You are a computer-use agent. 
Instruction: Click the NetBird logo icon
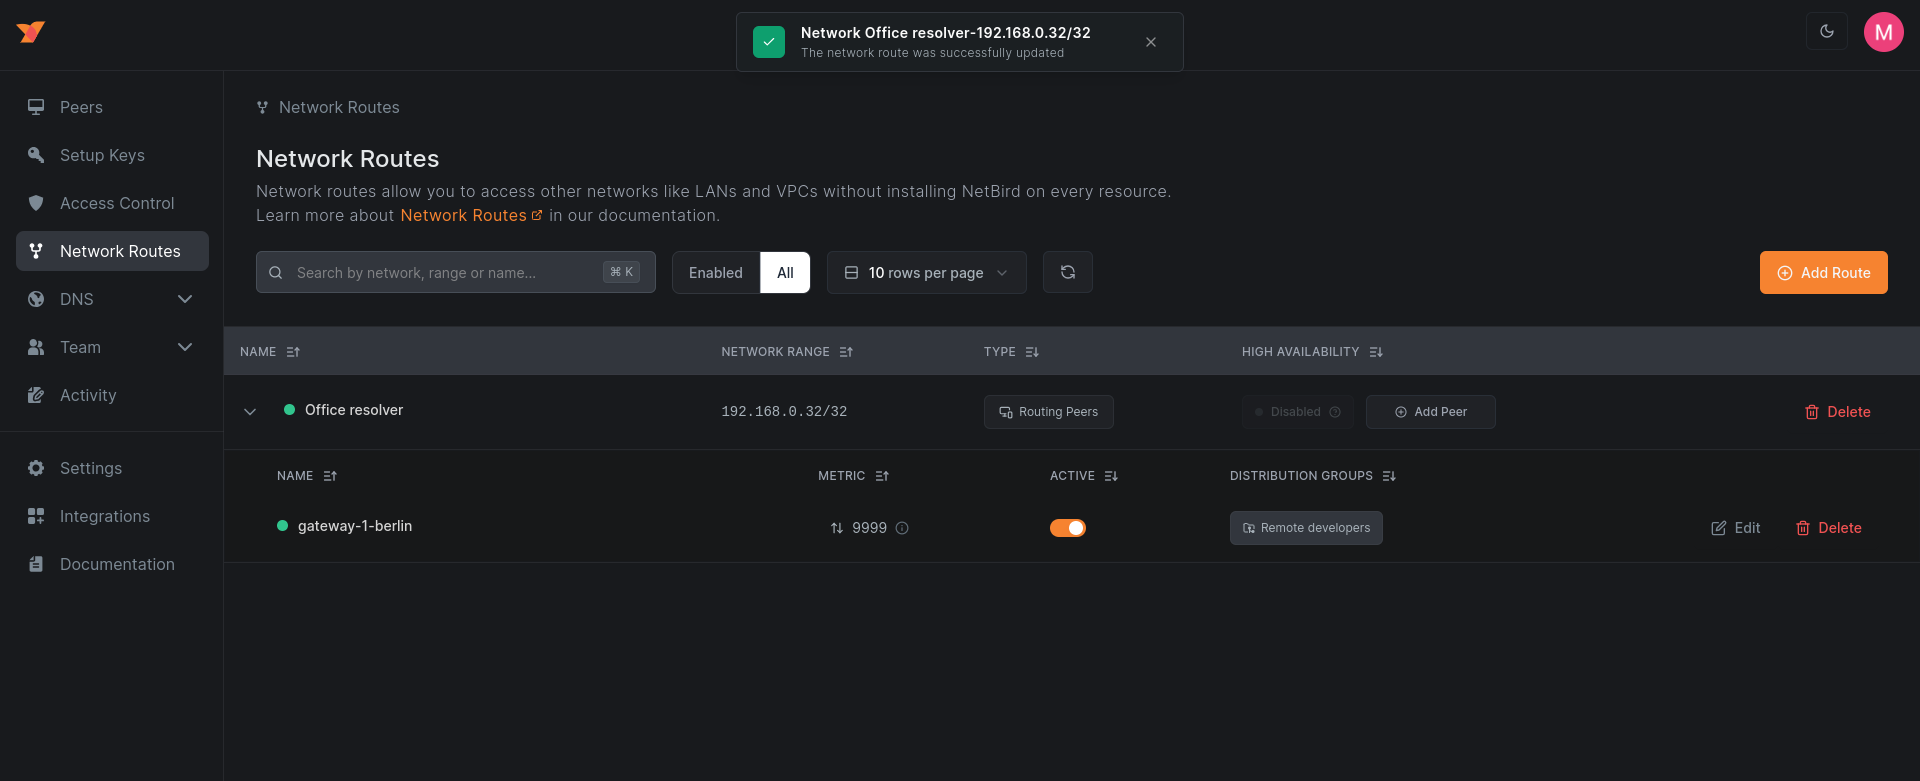pos(31,32)
